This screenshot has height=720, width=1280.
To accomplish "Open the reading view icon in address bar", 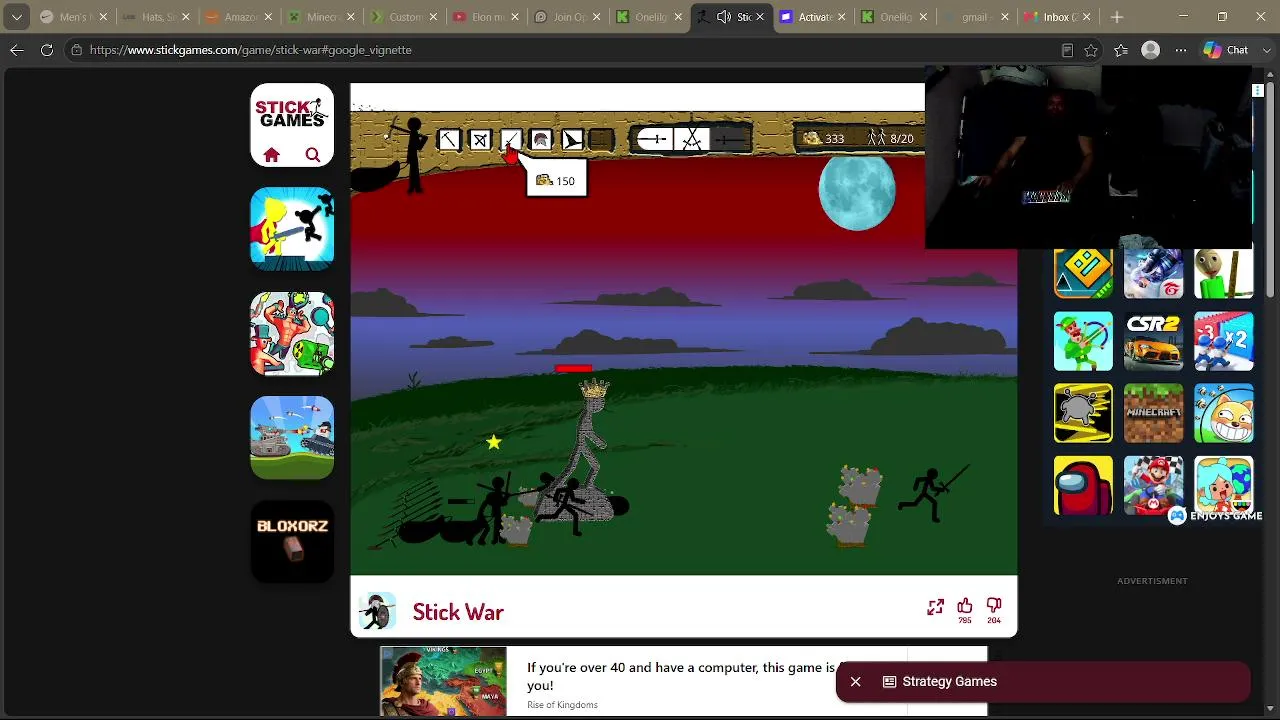I will [x=1067, y=50].
